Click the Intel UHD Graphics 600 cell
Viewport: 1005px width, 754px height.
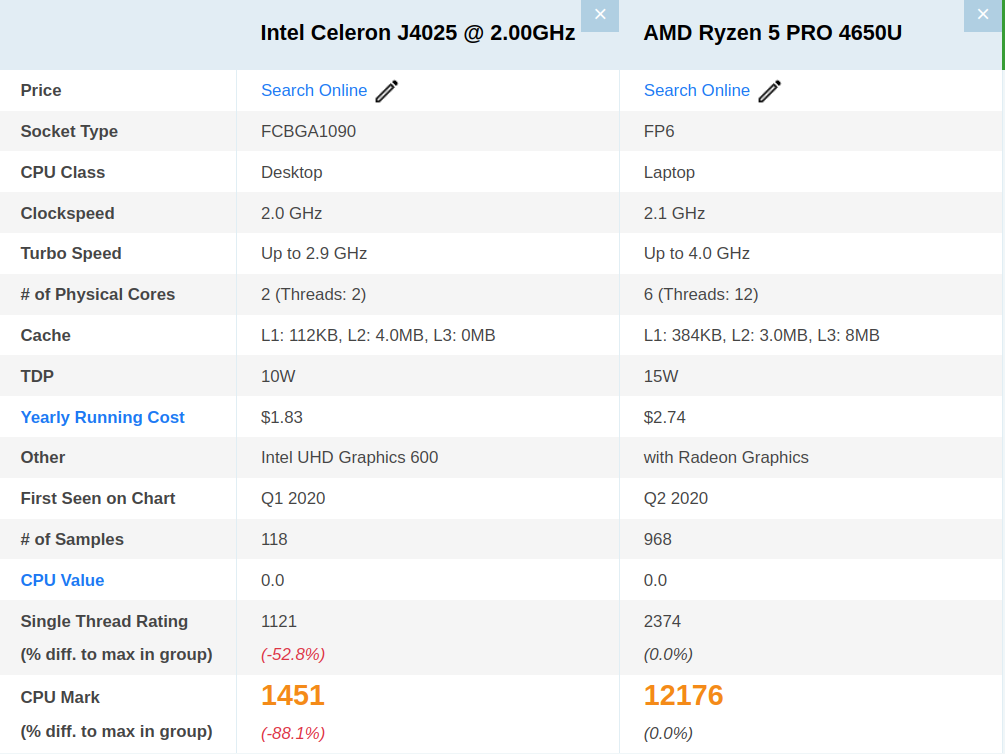(349, 457)
